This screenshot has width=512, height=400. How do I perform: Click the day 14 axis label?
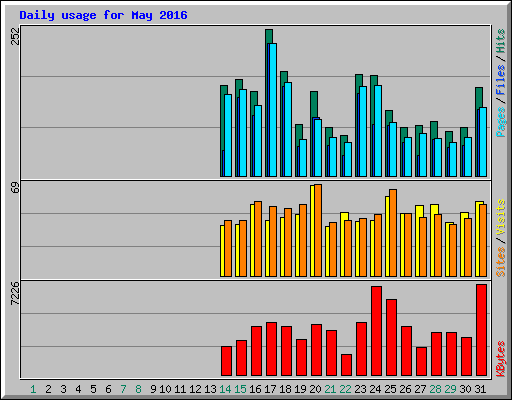click(x=225, y=389)
